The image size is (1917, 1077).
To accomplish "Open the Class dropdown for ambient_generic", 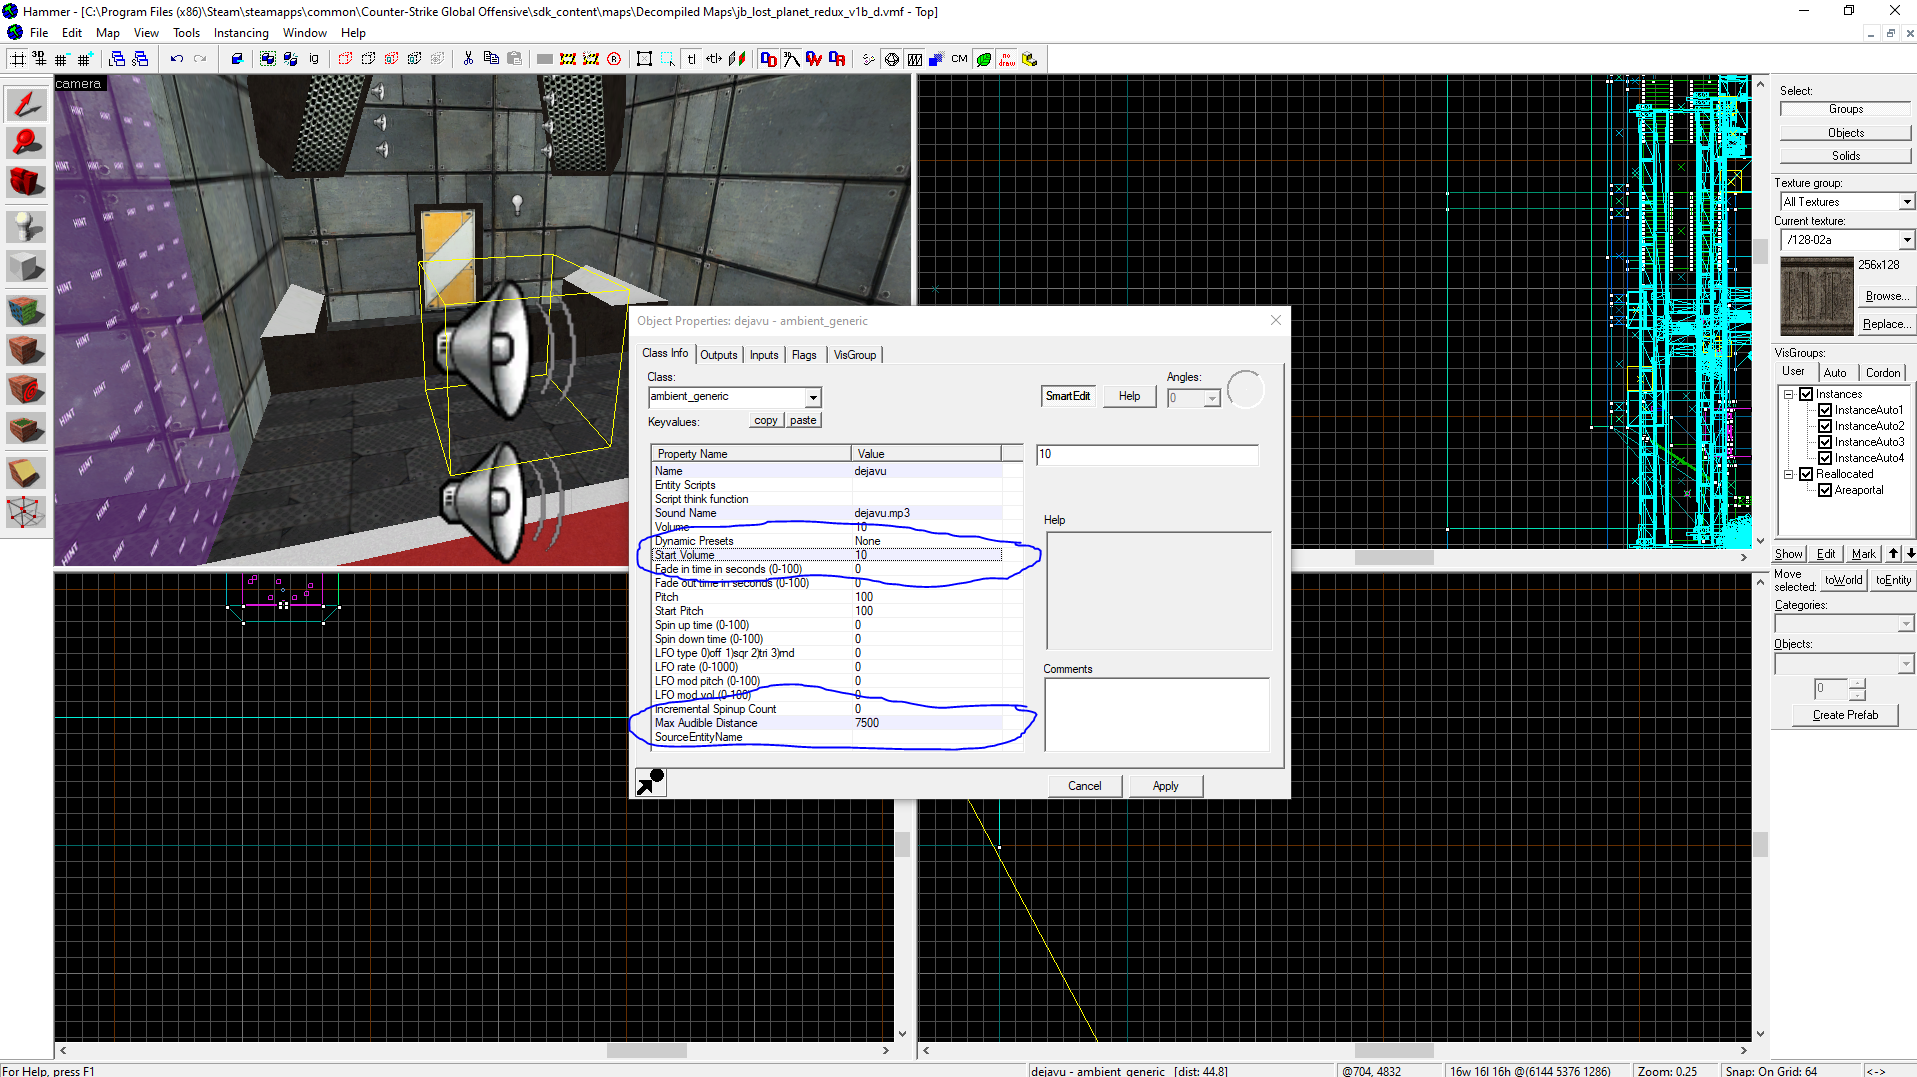I will pos(813,397).
